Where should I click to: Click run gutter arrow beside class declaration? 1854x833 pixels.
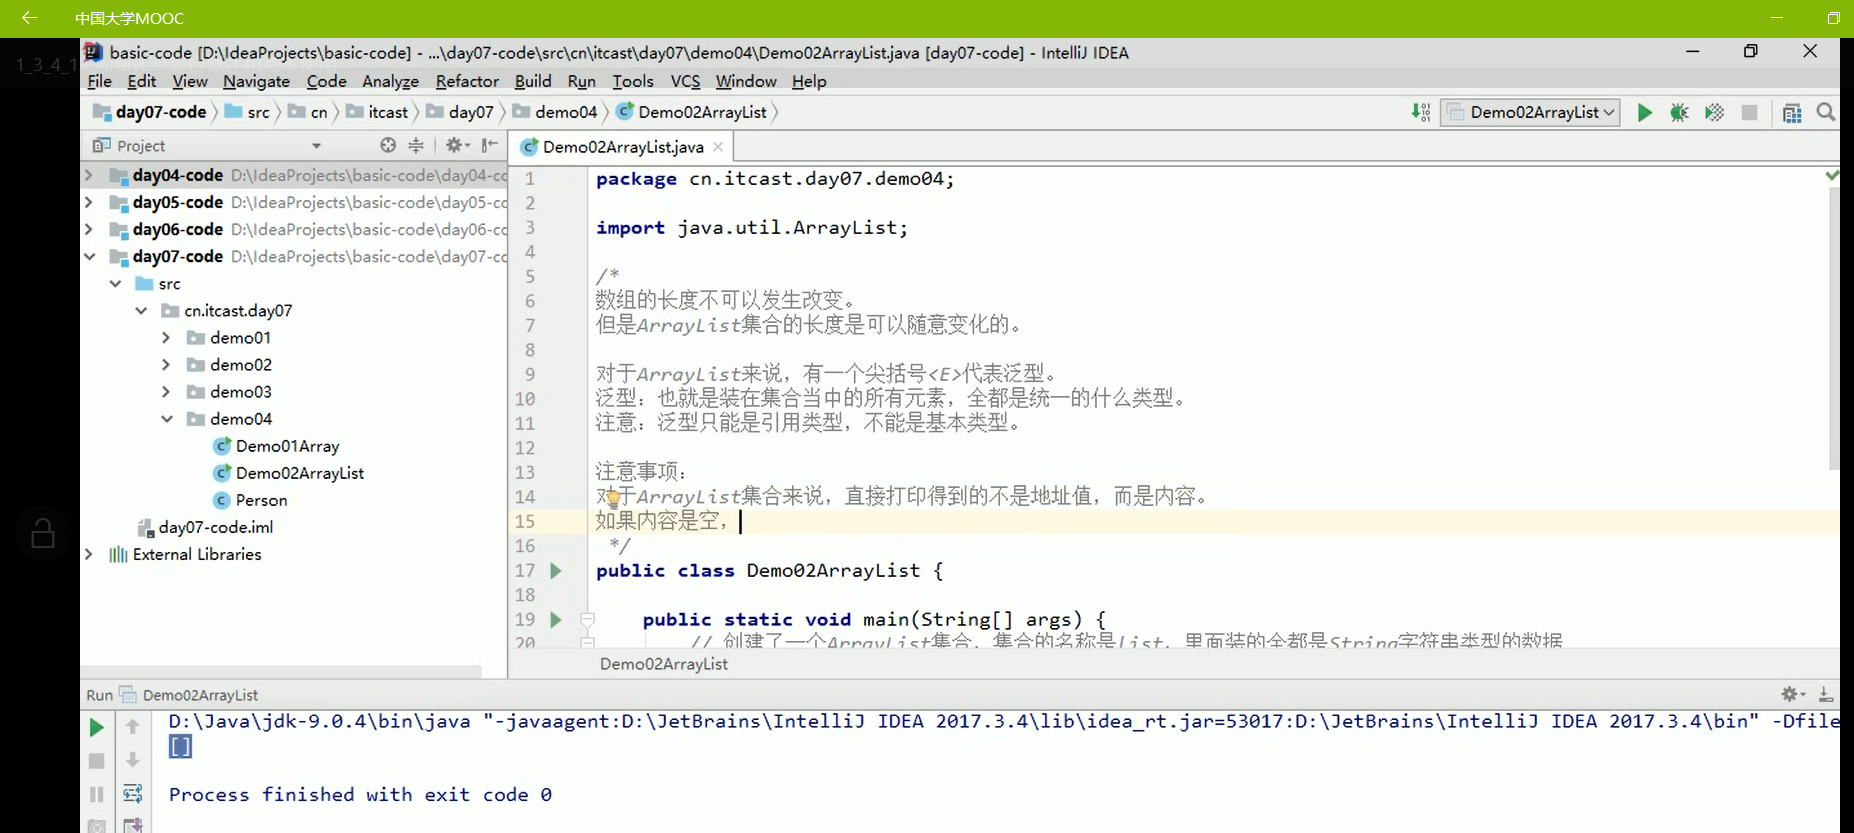click(x=556, y=571)
